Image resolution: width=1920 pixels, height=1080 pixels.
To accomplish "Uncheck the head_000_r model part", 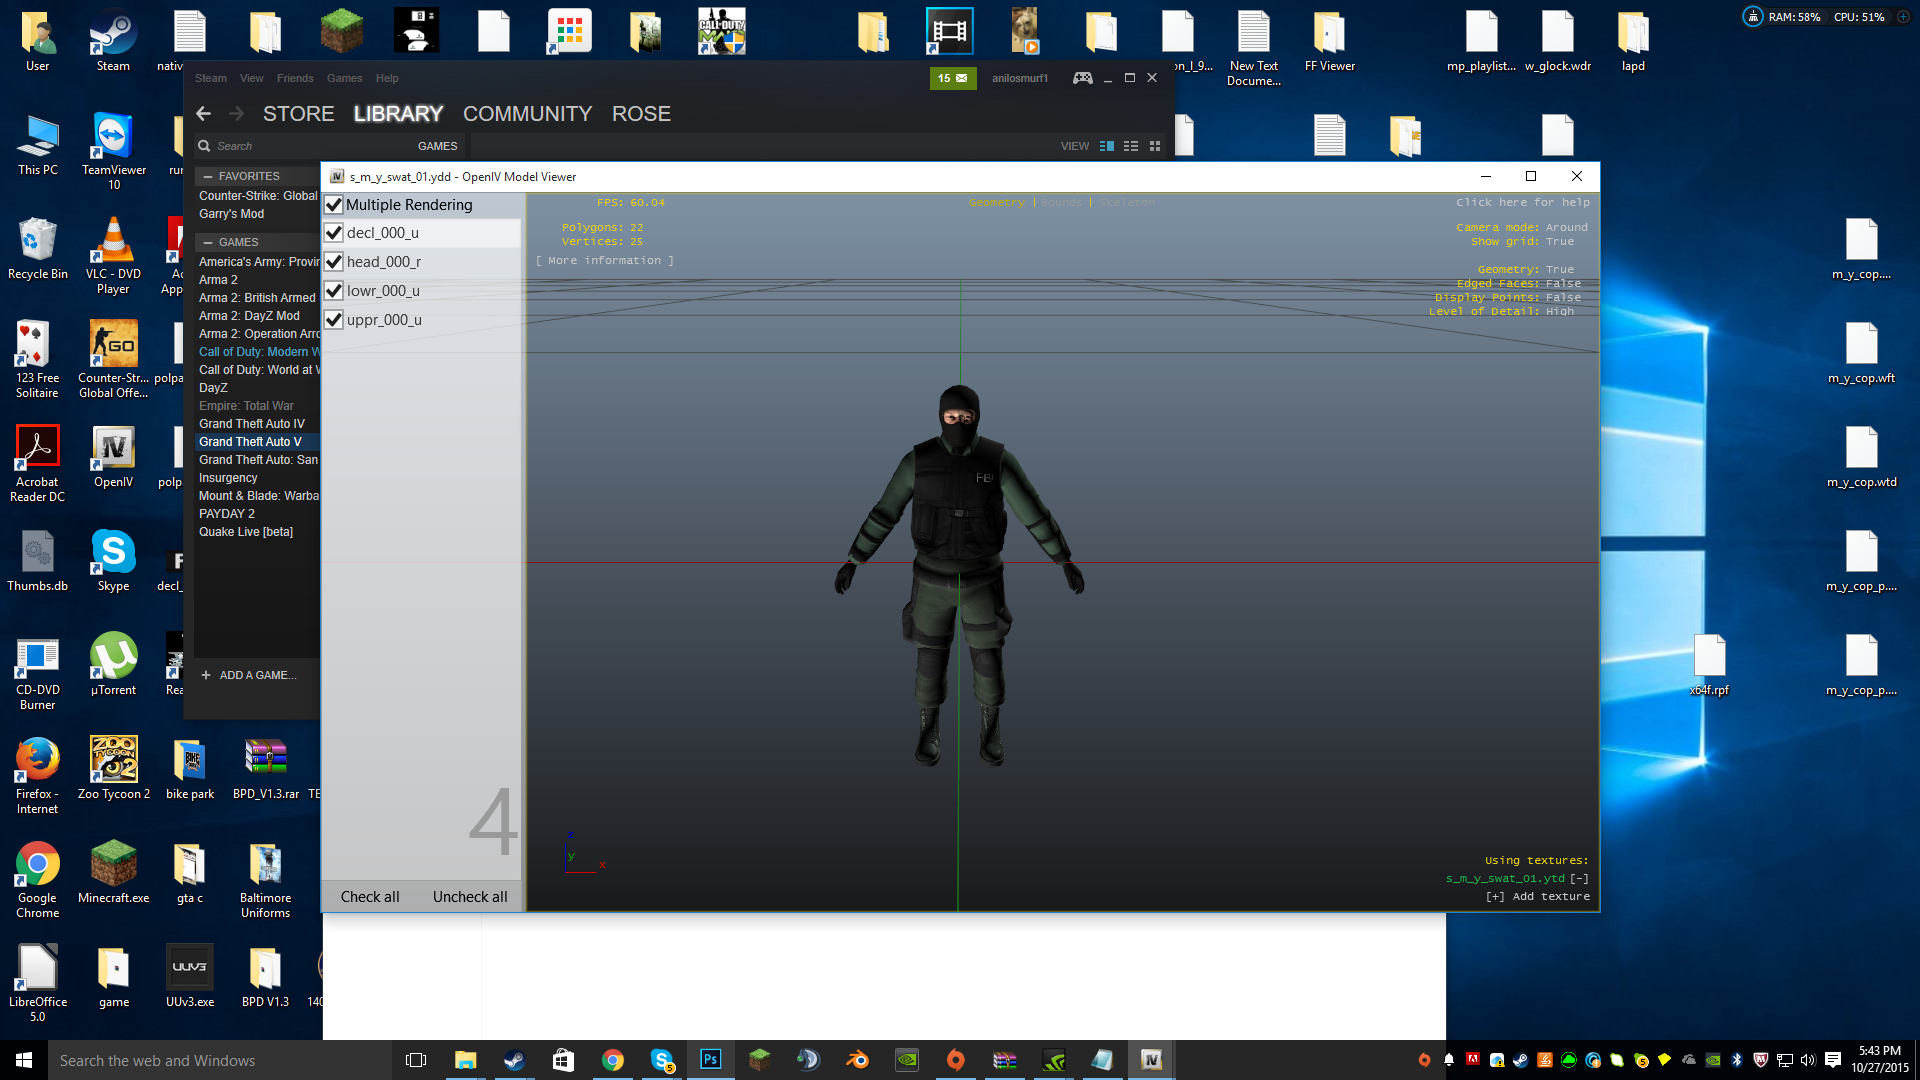I will pyautogui.click(x=334, y=262).
